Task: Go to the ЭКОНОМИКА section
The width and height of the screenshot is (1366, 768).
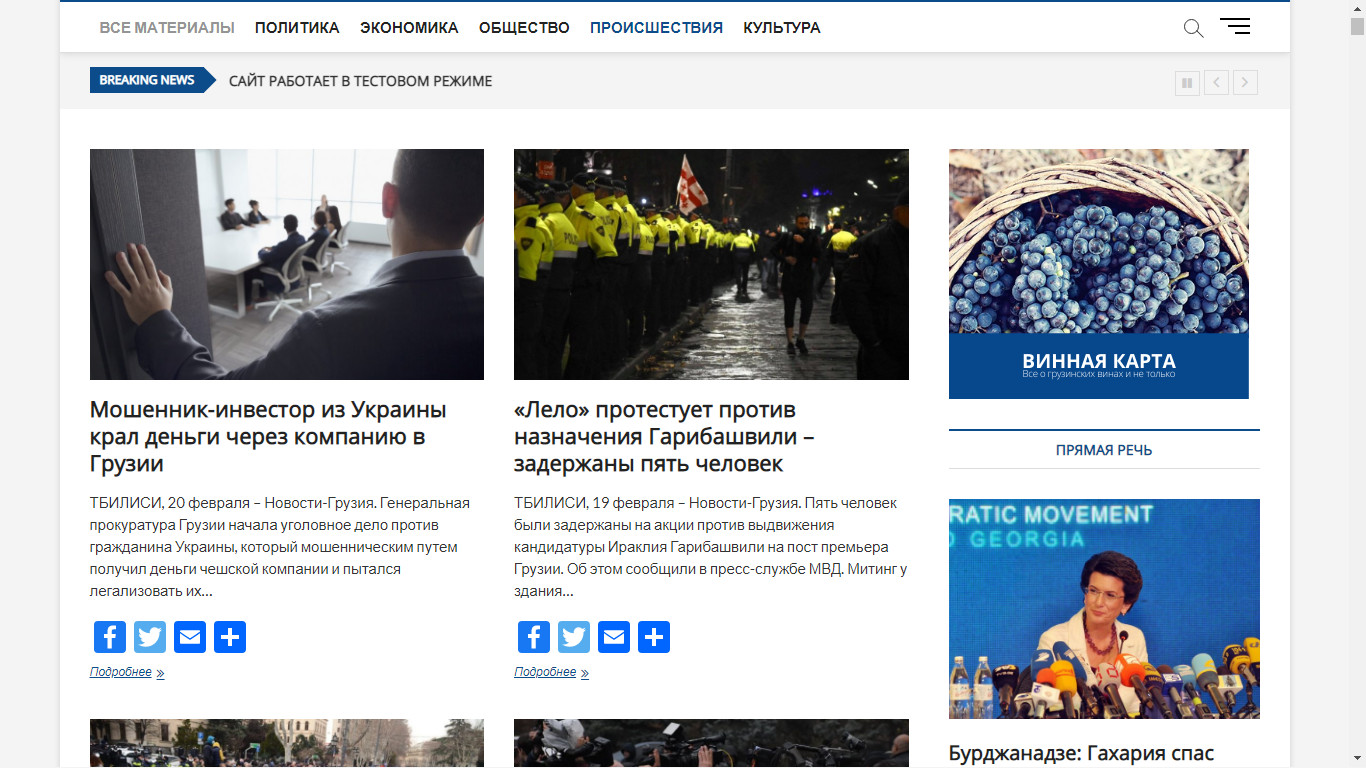Action: click(x=409, y=28)
